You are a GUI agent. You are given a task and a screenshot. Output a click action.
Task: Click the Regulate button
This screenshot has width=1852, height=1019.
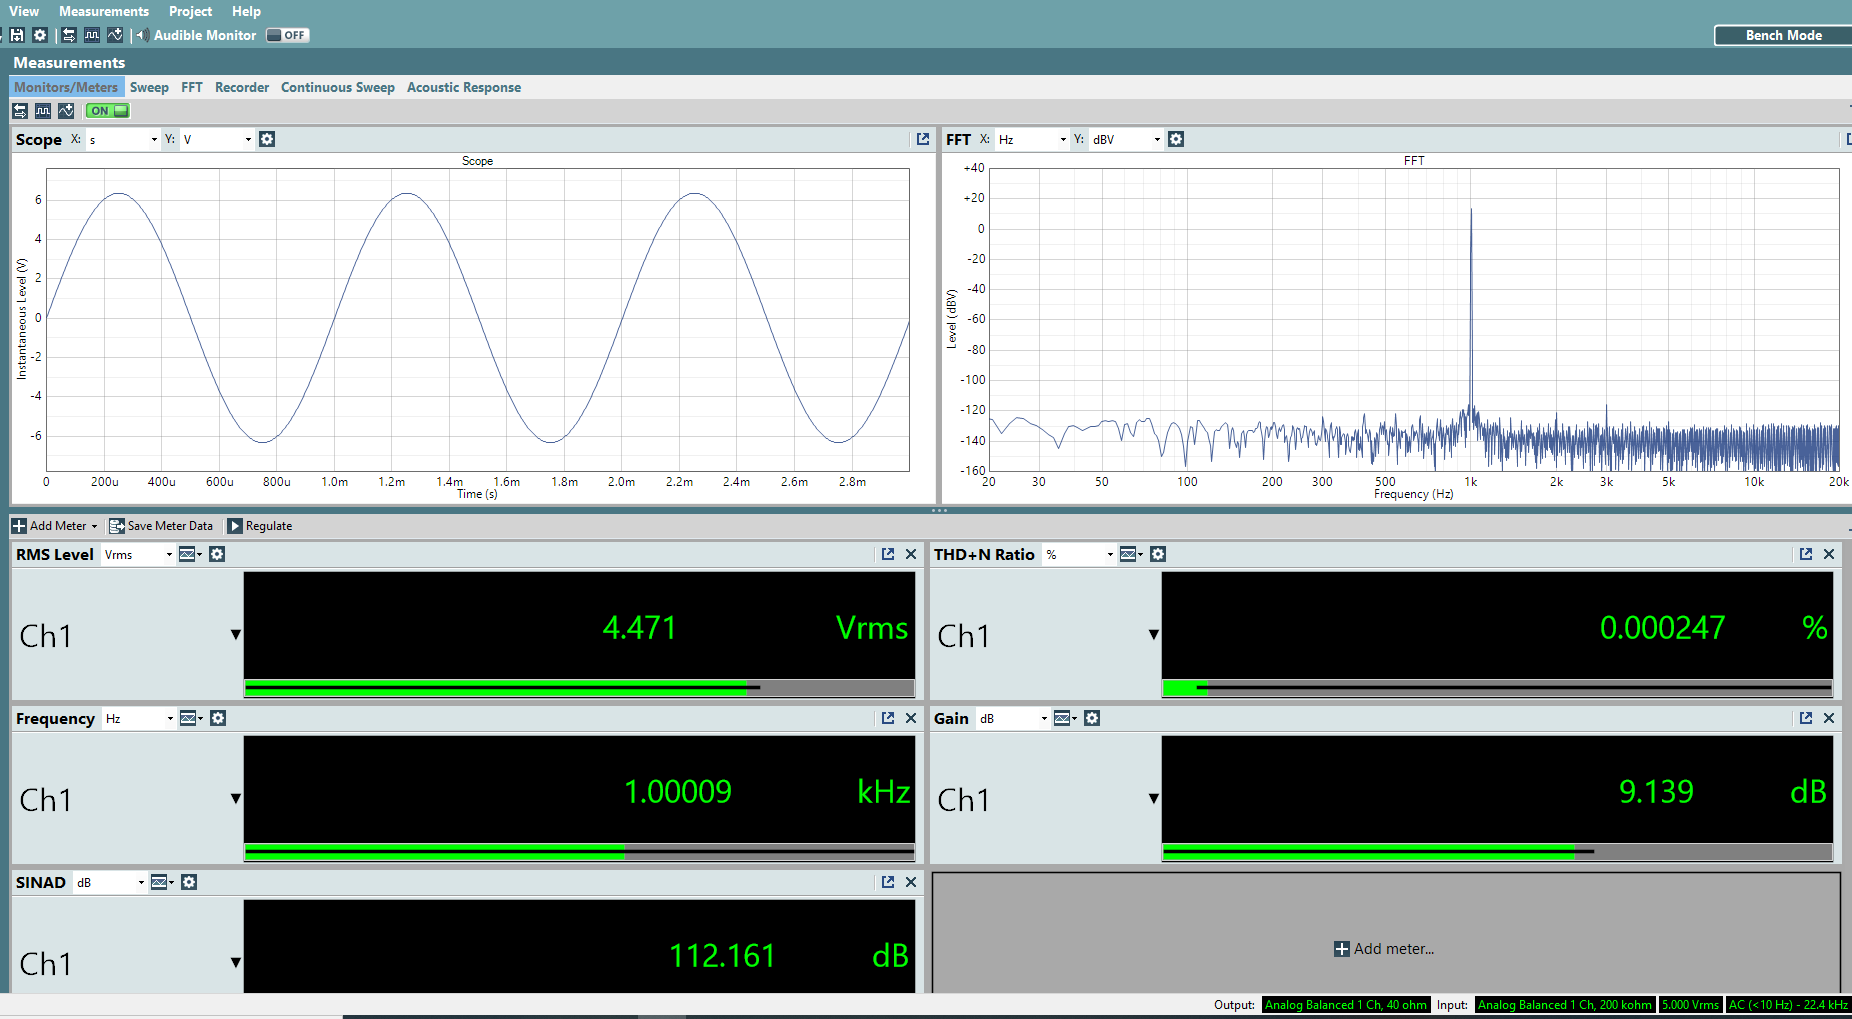click(260, 526)
